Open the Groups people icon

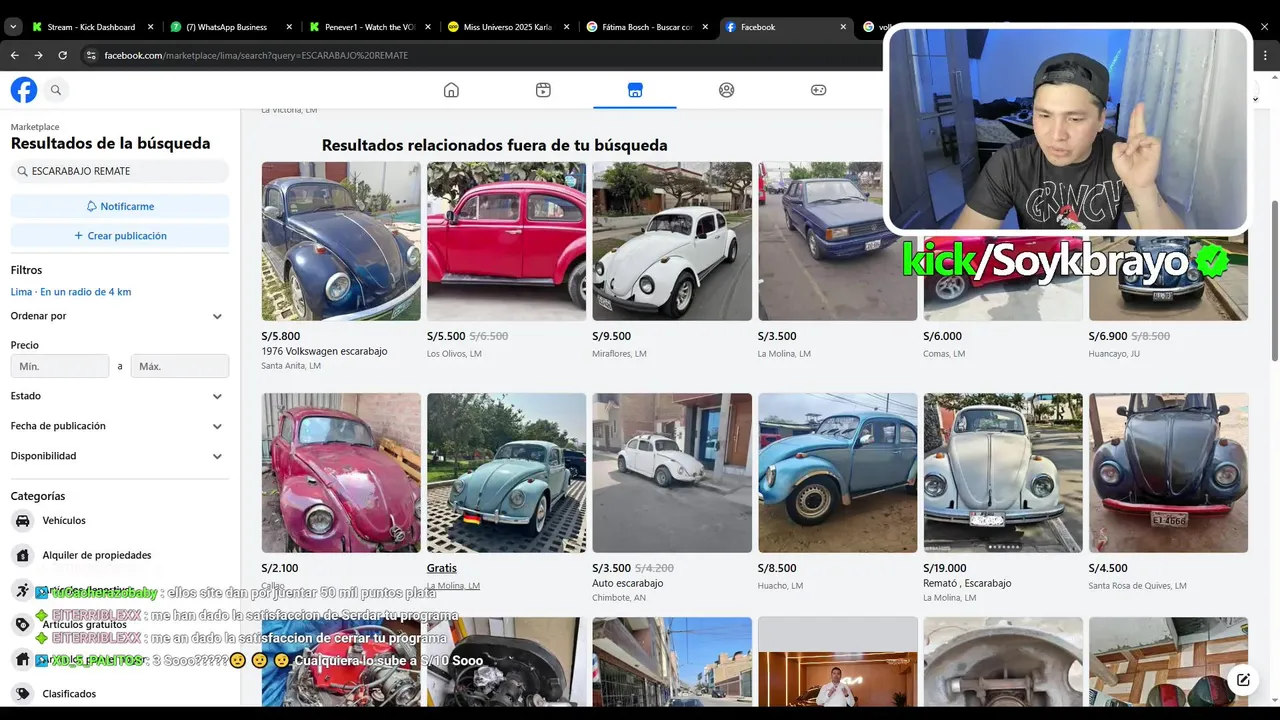click(x=727, y=90)
